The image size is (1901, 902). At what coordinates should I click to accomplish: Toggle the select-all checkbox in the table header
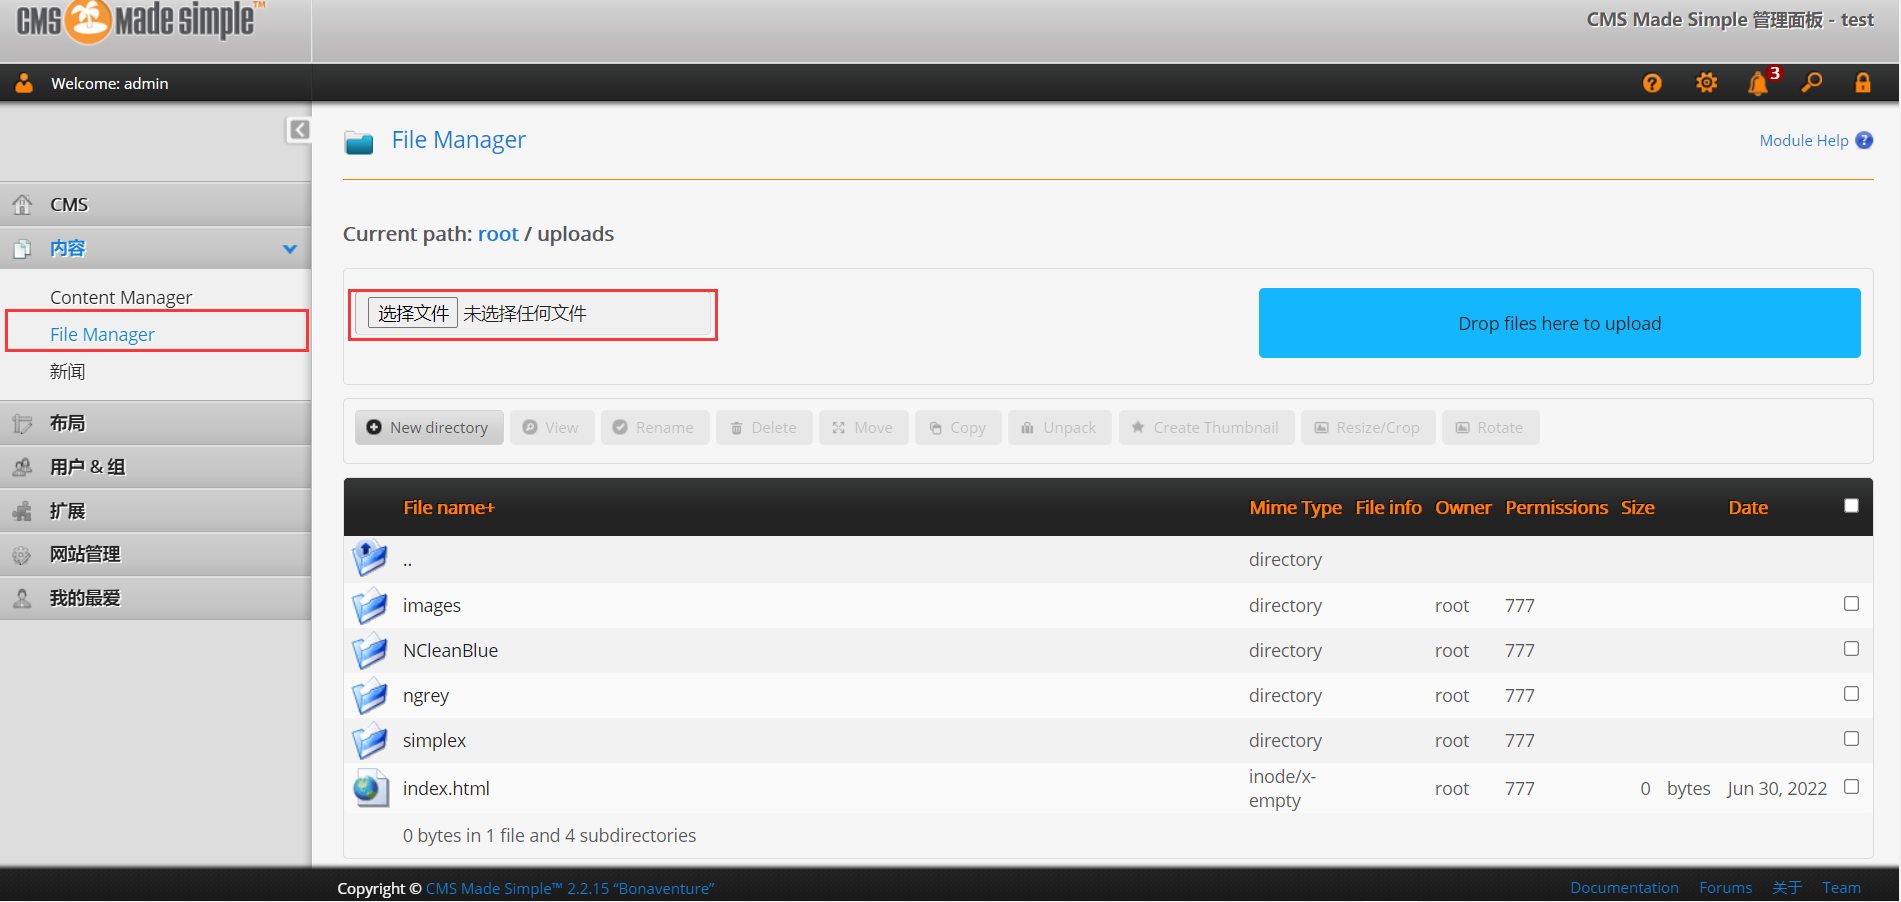(1851, 506)
